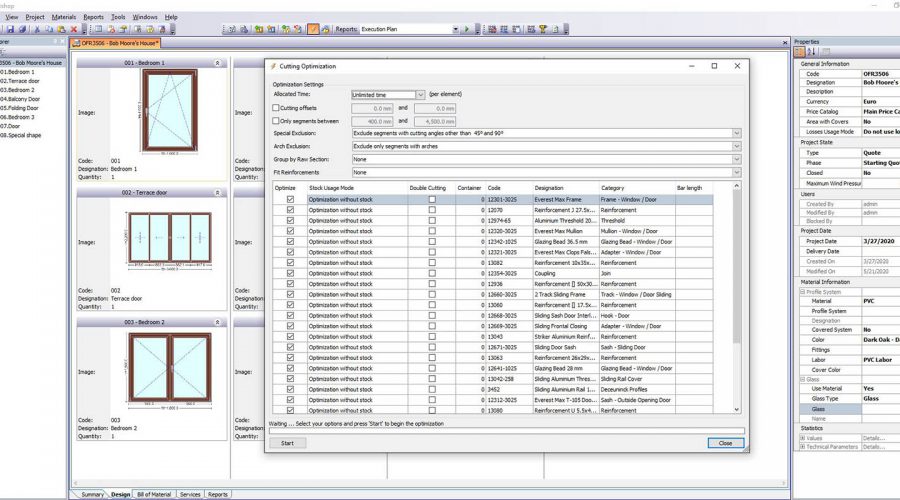Open the Windows menu
Image resolution: width=900 pixels, height=500 pixels.
(145, 17)
